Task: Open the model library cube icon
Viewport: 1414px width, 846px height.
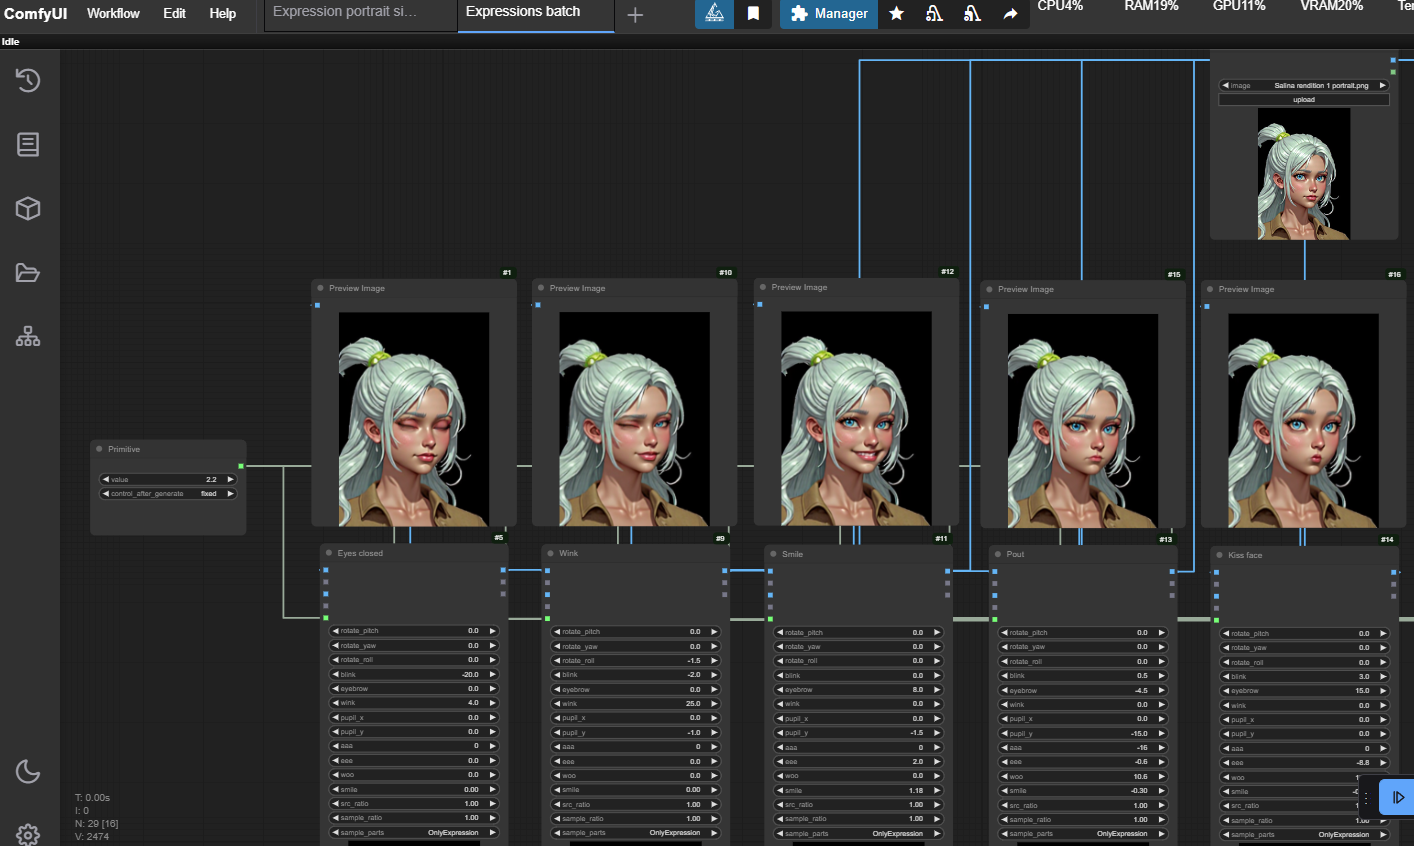Action: point(28,208)
